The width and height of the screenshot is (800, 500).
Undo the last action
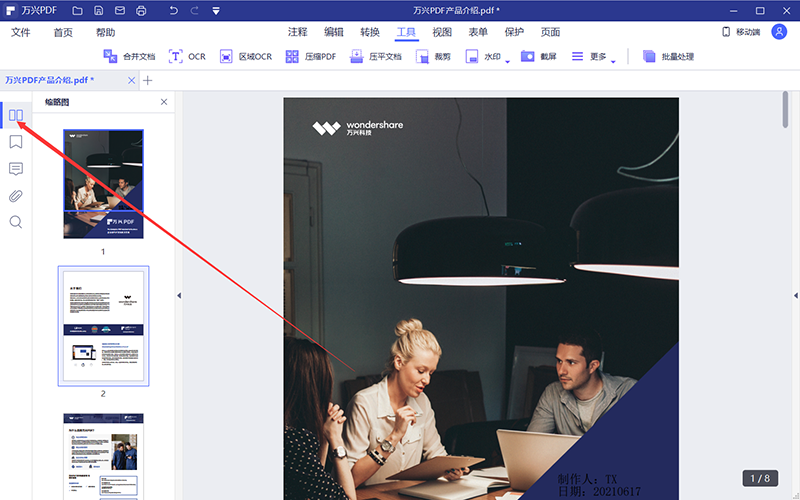tap(173, 10)
